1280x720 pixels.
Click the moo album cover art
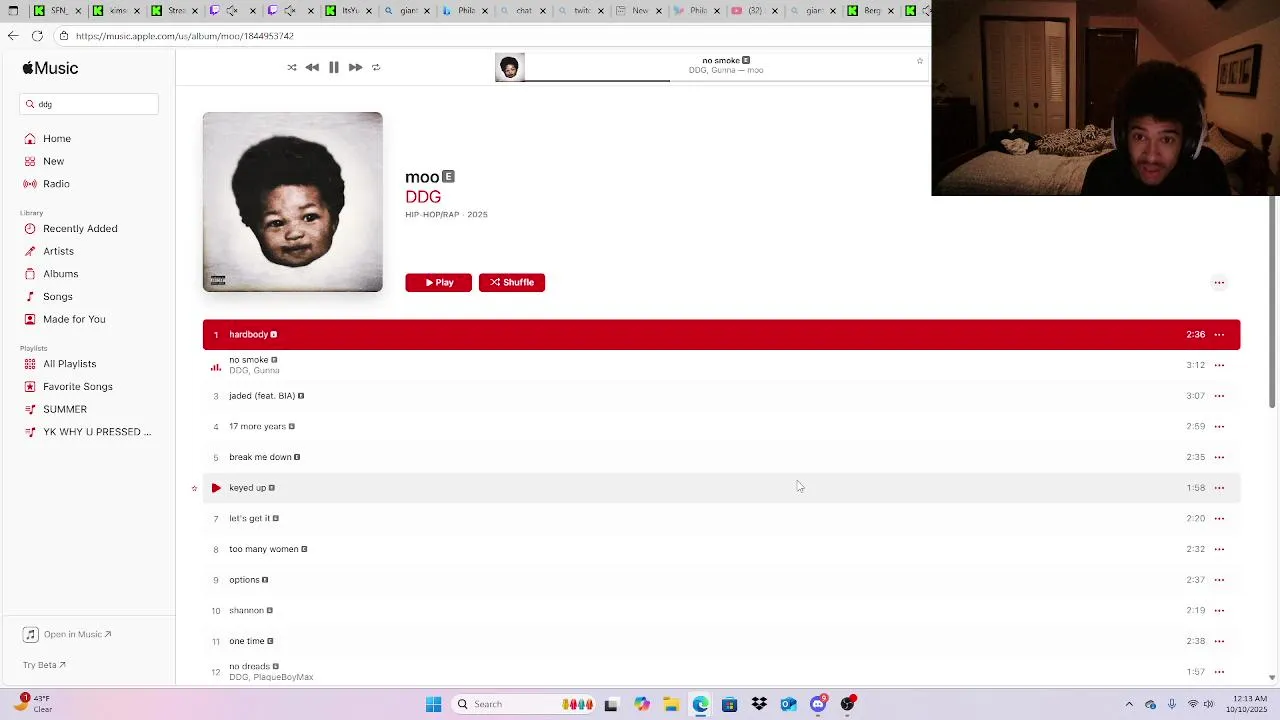[292, 202]
